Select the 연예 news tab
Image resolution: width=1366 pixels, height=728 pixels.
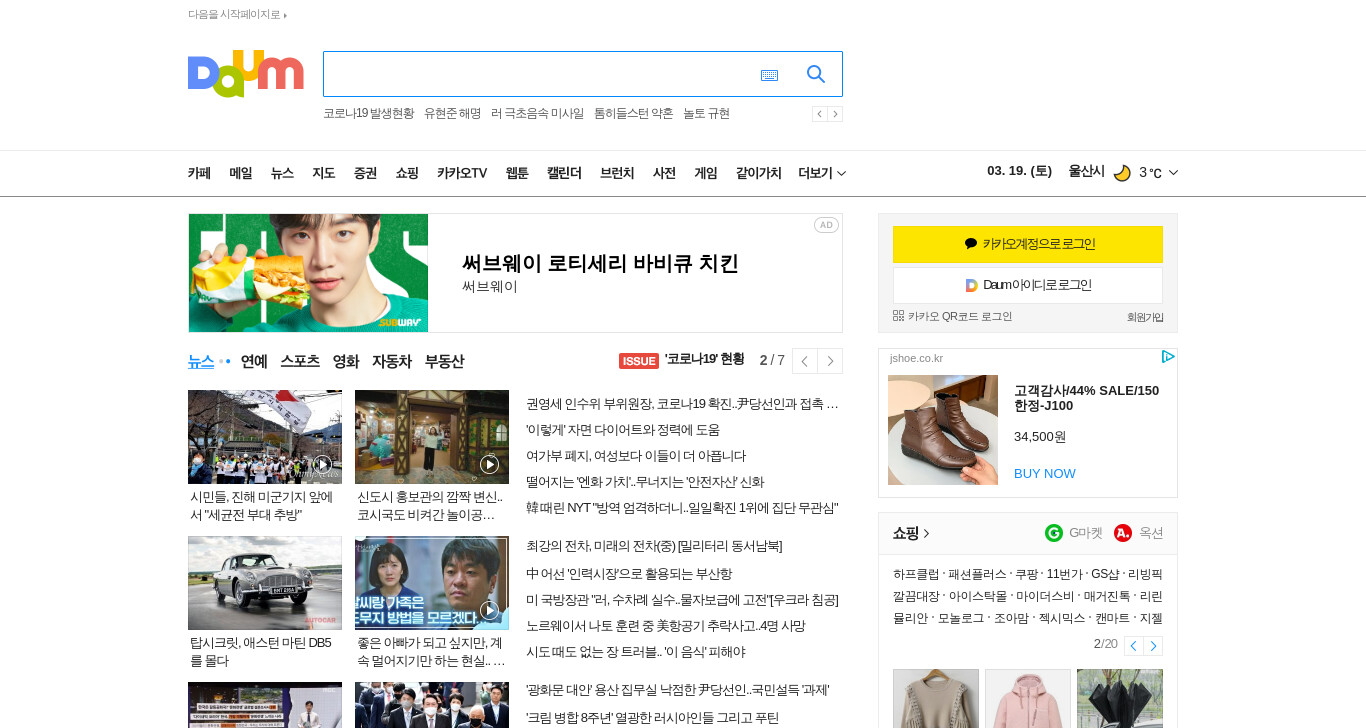coord(254,361)
